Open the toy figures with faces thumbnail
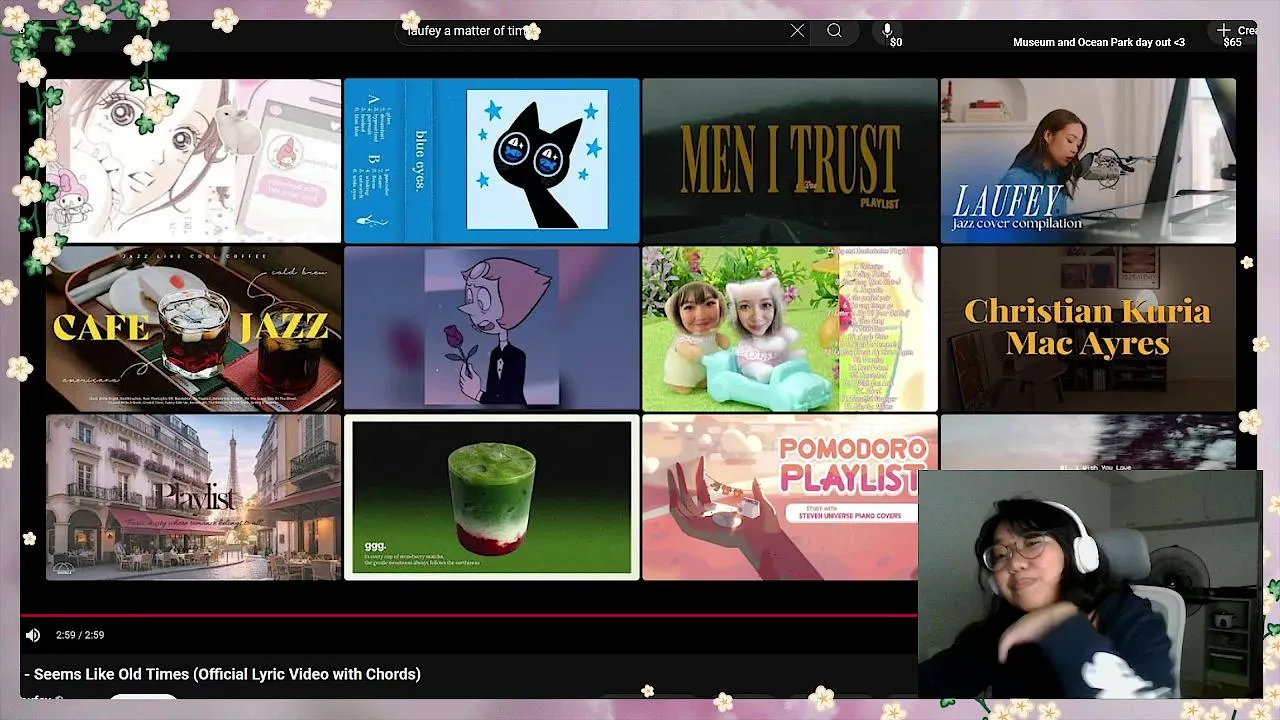The image size is (1280, 720). click(790, 329)
